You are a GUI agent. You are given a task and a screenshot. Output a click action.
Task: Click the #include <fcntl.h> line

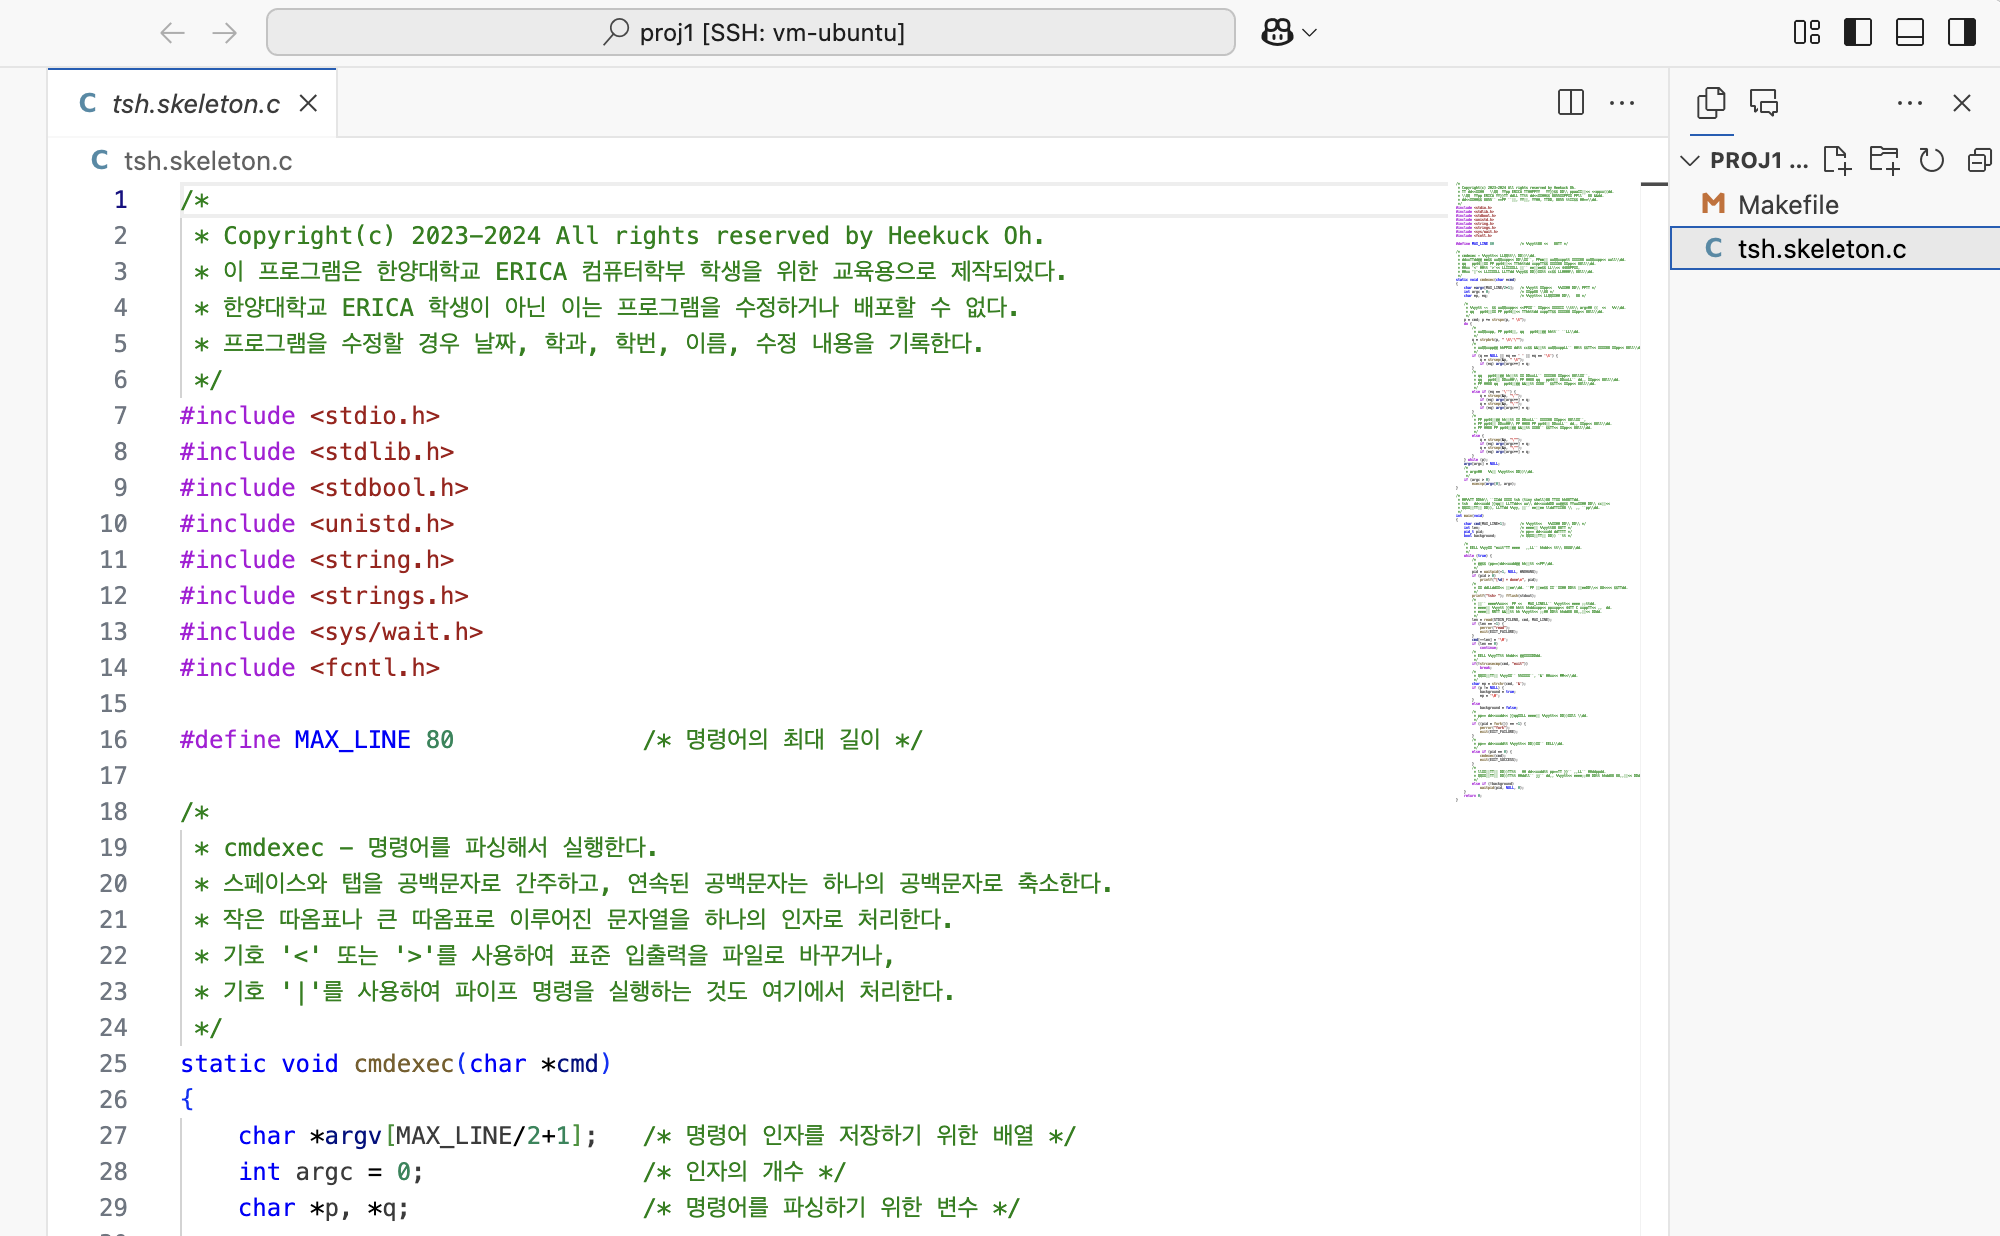tap(309, 667)
